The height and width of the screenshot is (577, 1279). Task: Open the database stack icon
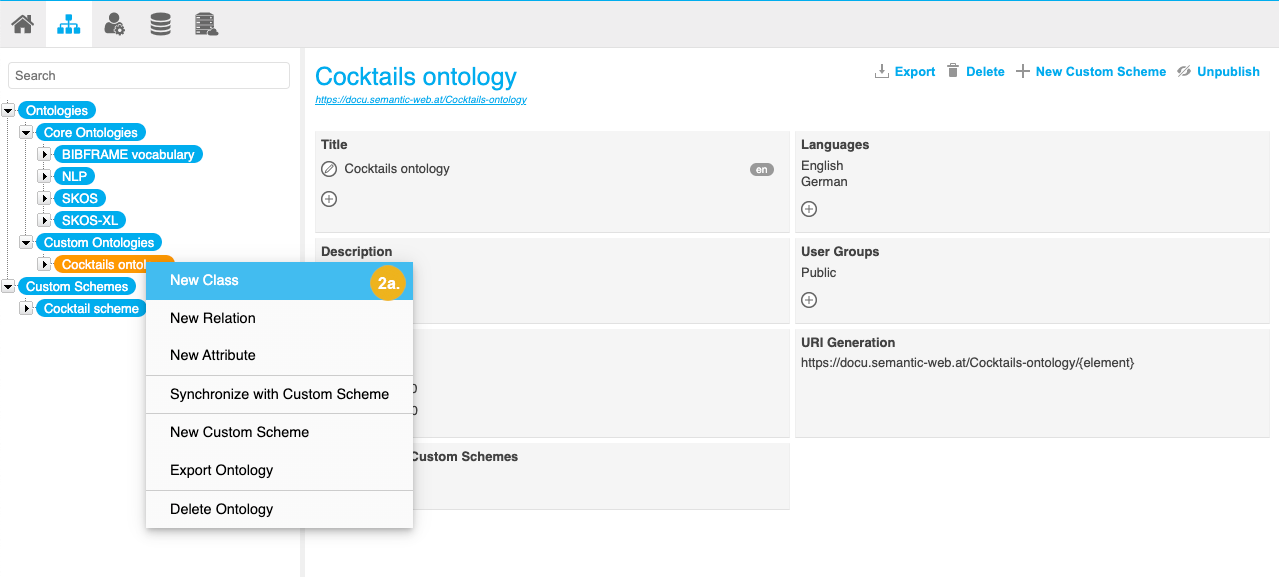point(160,24)
